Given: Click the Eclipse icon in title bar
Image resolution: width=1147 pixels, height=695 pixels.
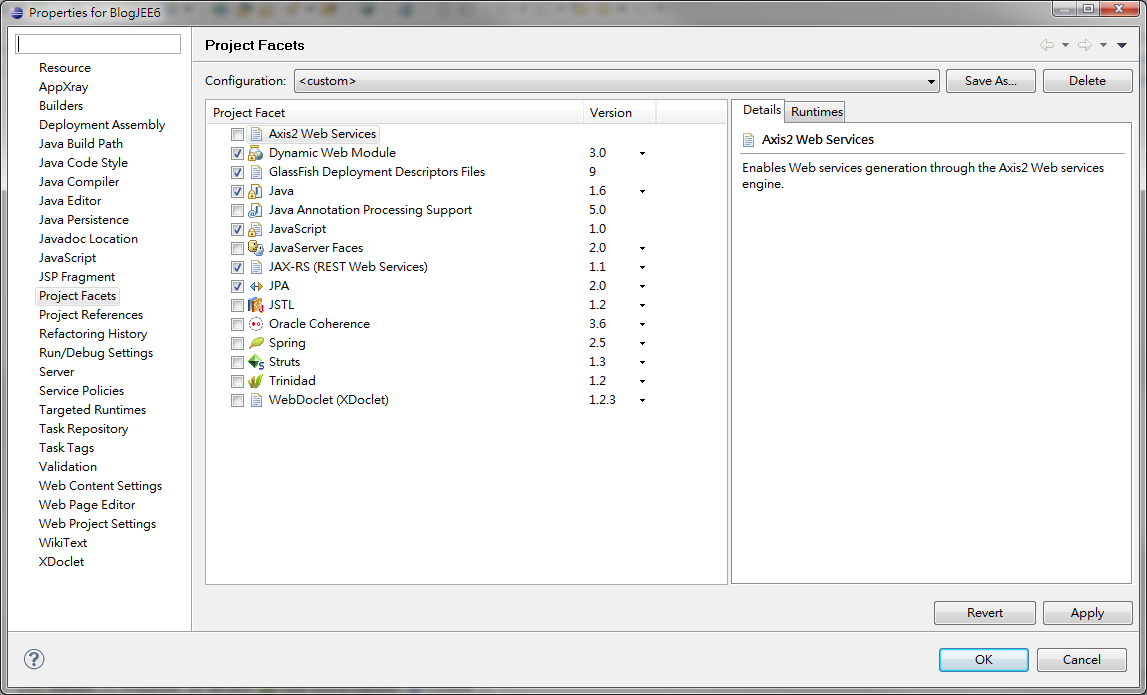Looking at the screenshot, I should click(17, 12).
